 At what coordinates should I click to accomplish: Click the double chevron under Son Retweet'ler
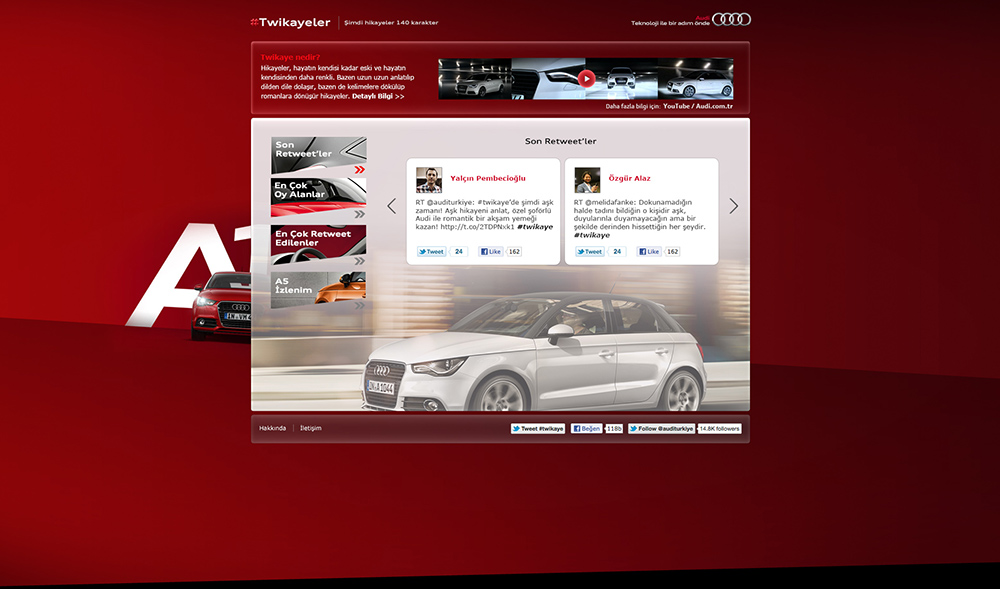coord(360,170)
